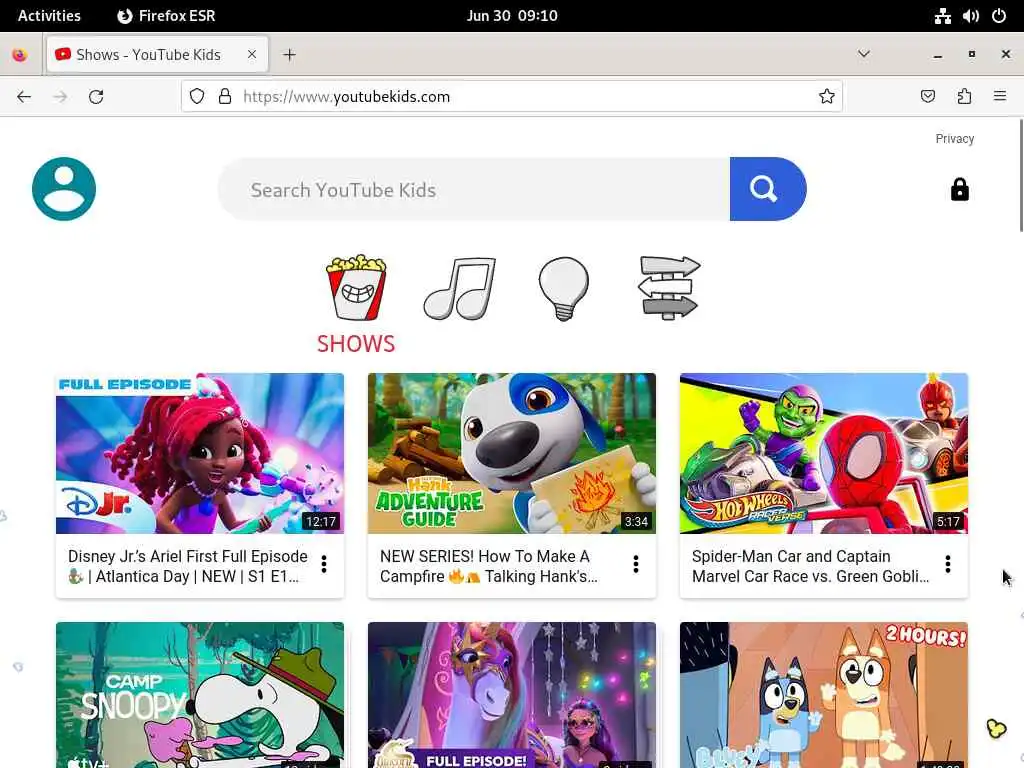
Task: Go back with the browser back arrow
Action: point(24,97)
